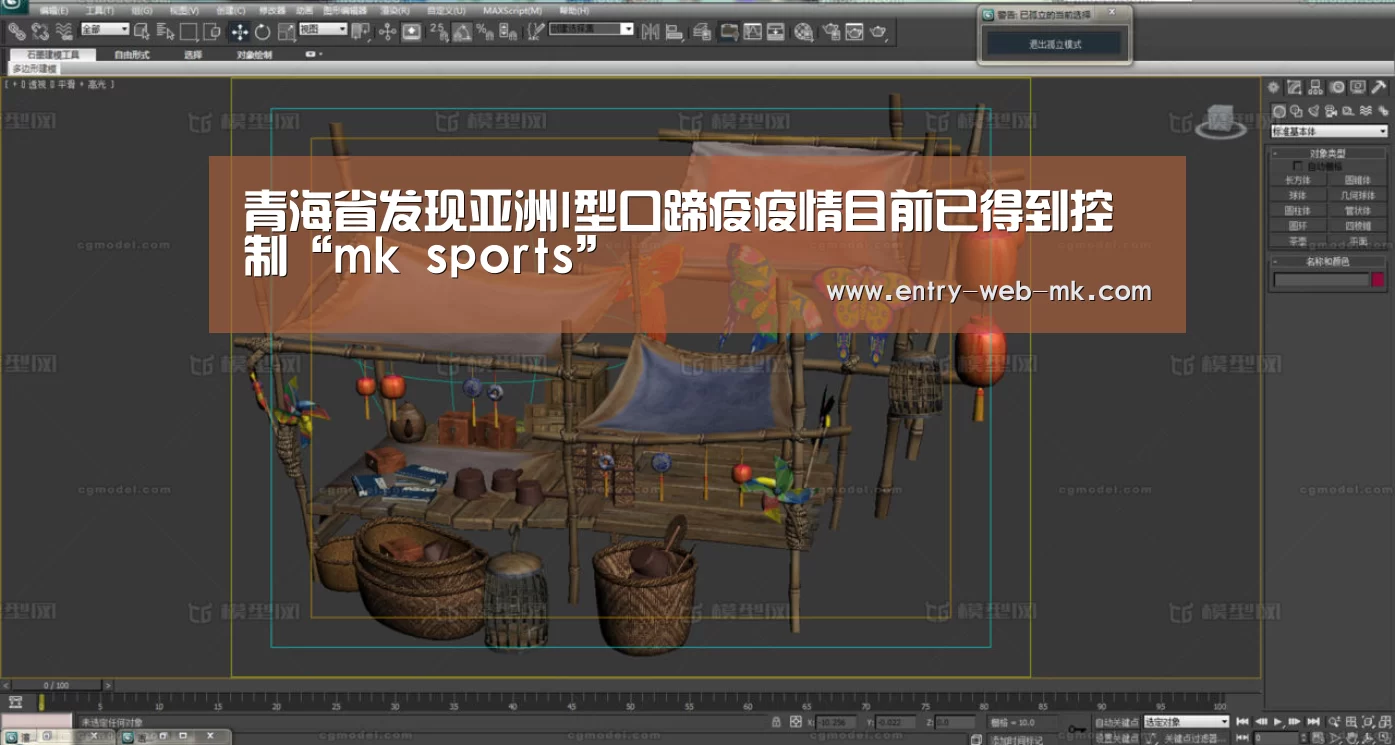Collapse the 对象类型 rollout header

click(x=1329, y=154)
